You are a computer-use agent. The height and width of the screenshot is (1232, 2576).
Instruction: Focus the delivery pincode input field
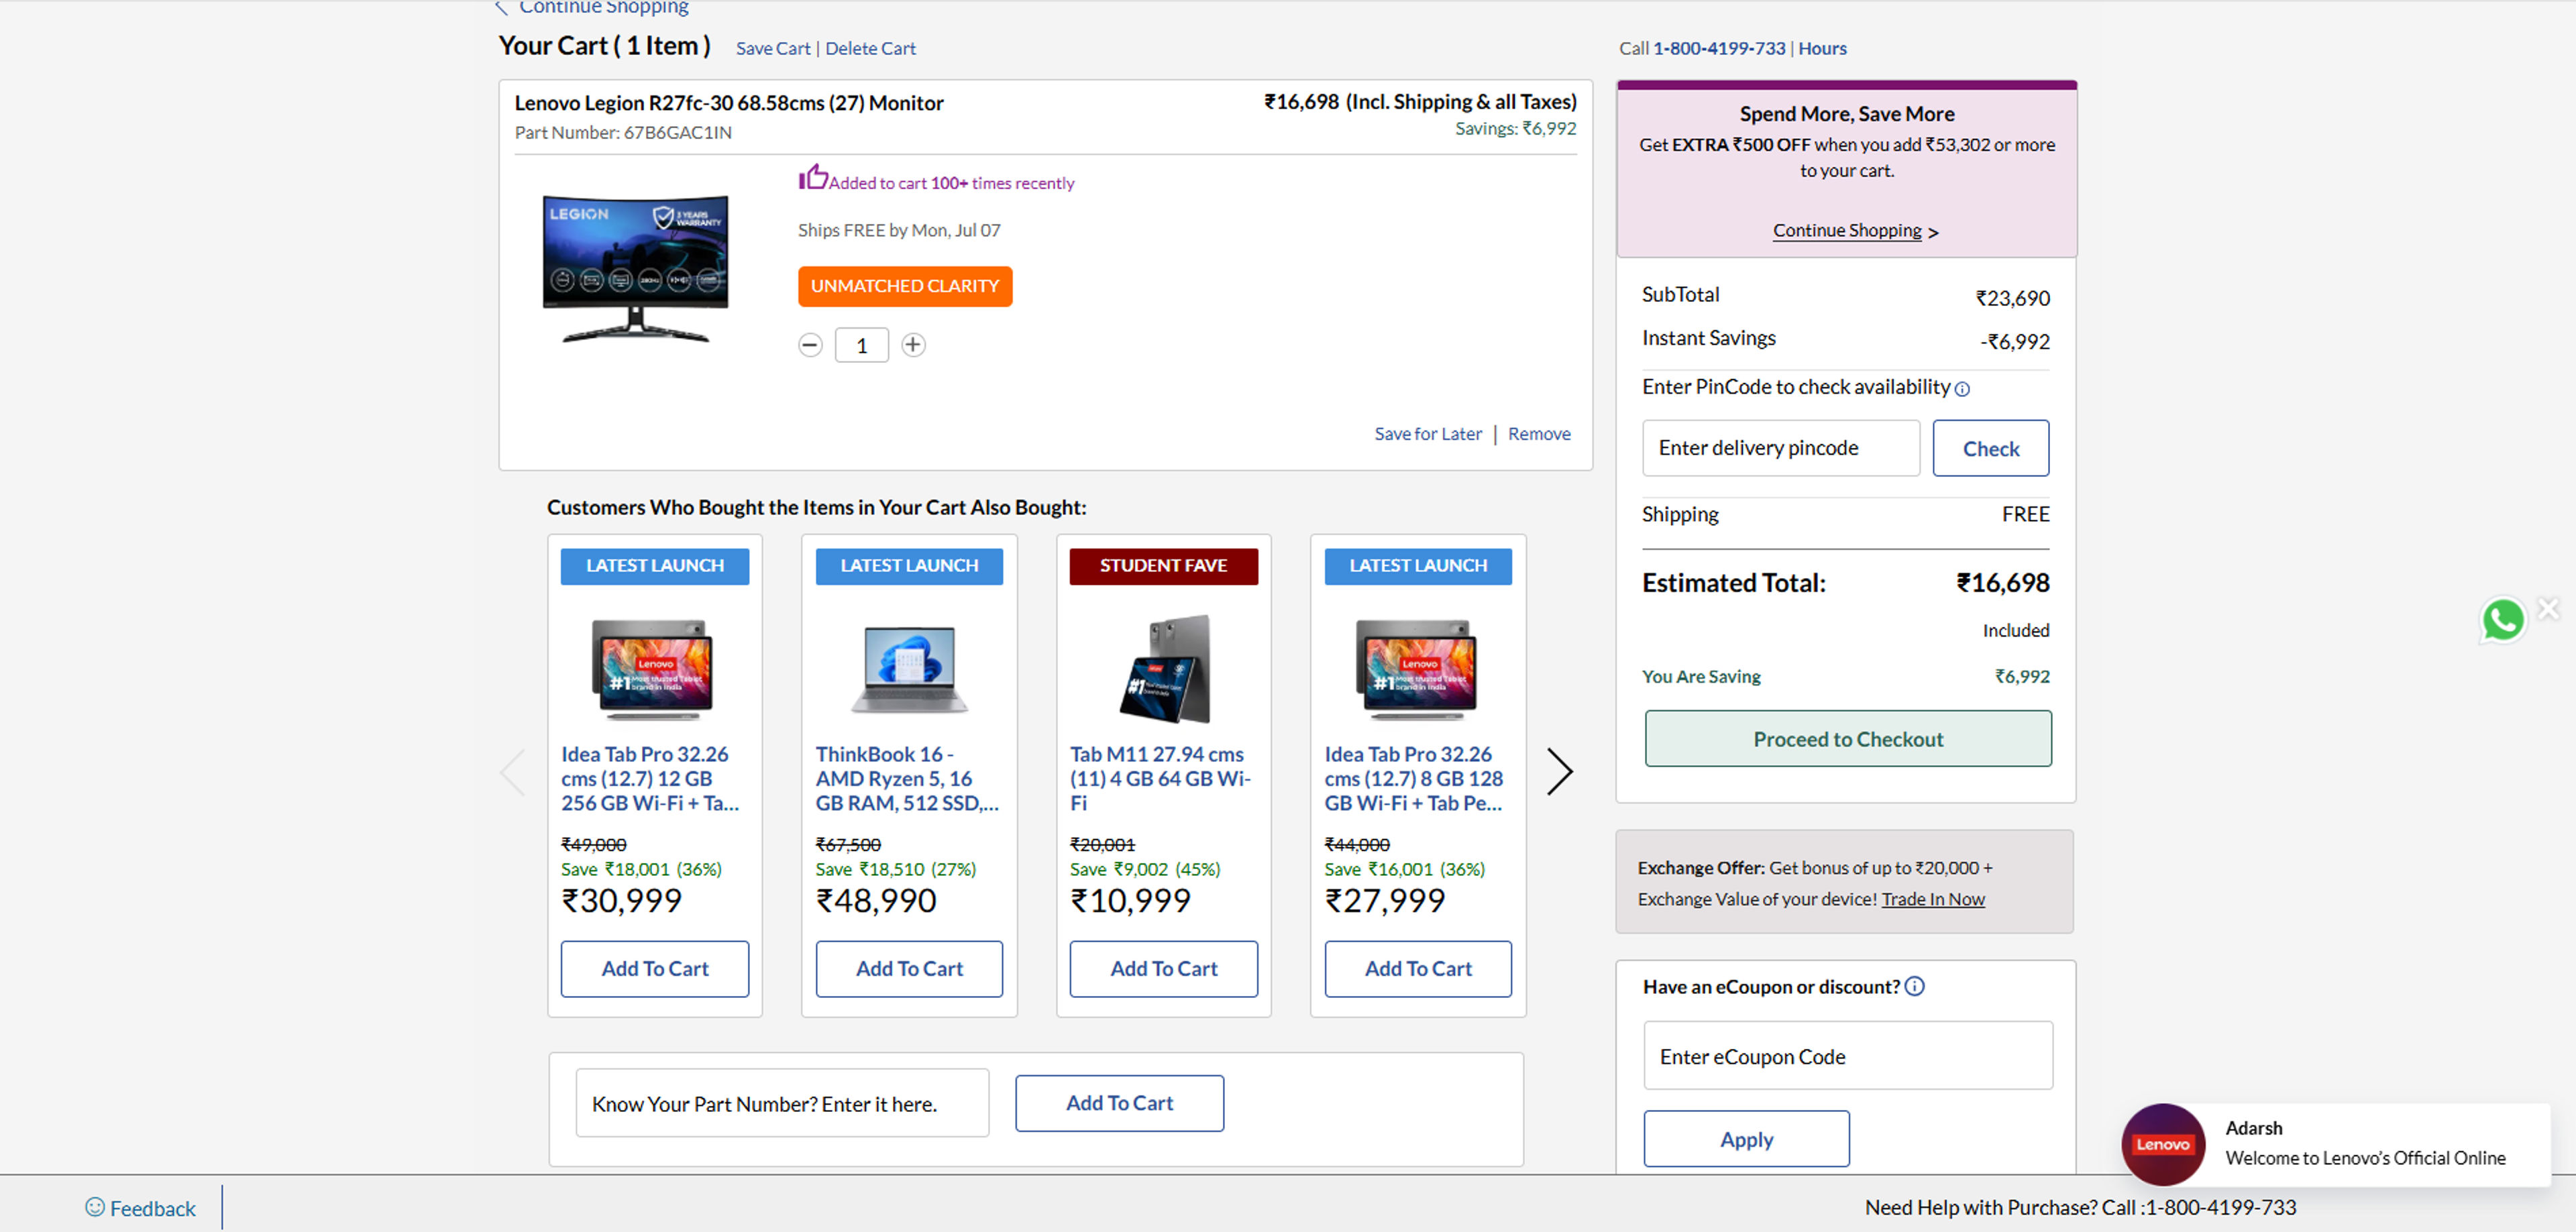tap(1780, 448)
